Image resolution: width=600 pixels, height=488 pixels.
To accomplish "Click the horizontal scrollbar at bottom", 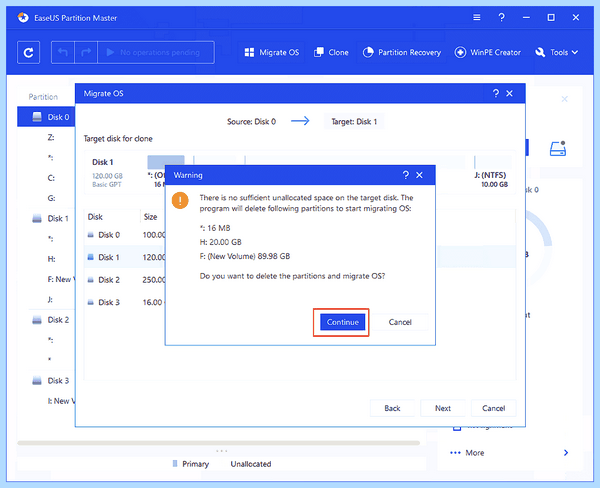I will (218, 443).
